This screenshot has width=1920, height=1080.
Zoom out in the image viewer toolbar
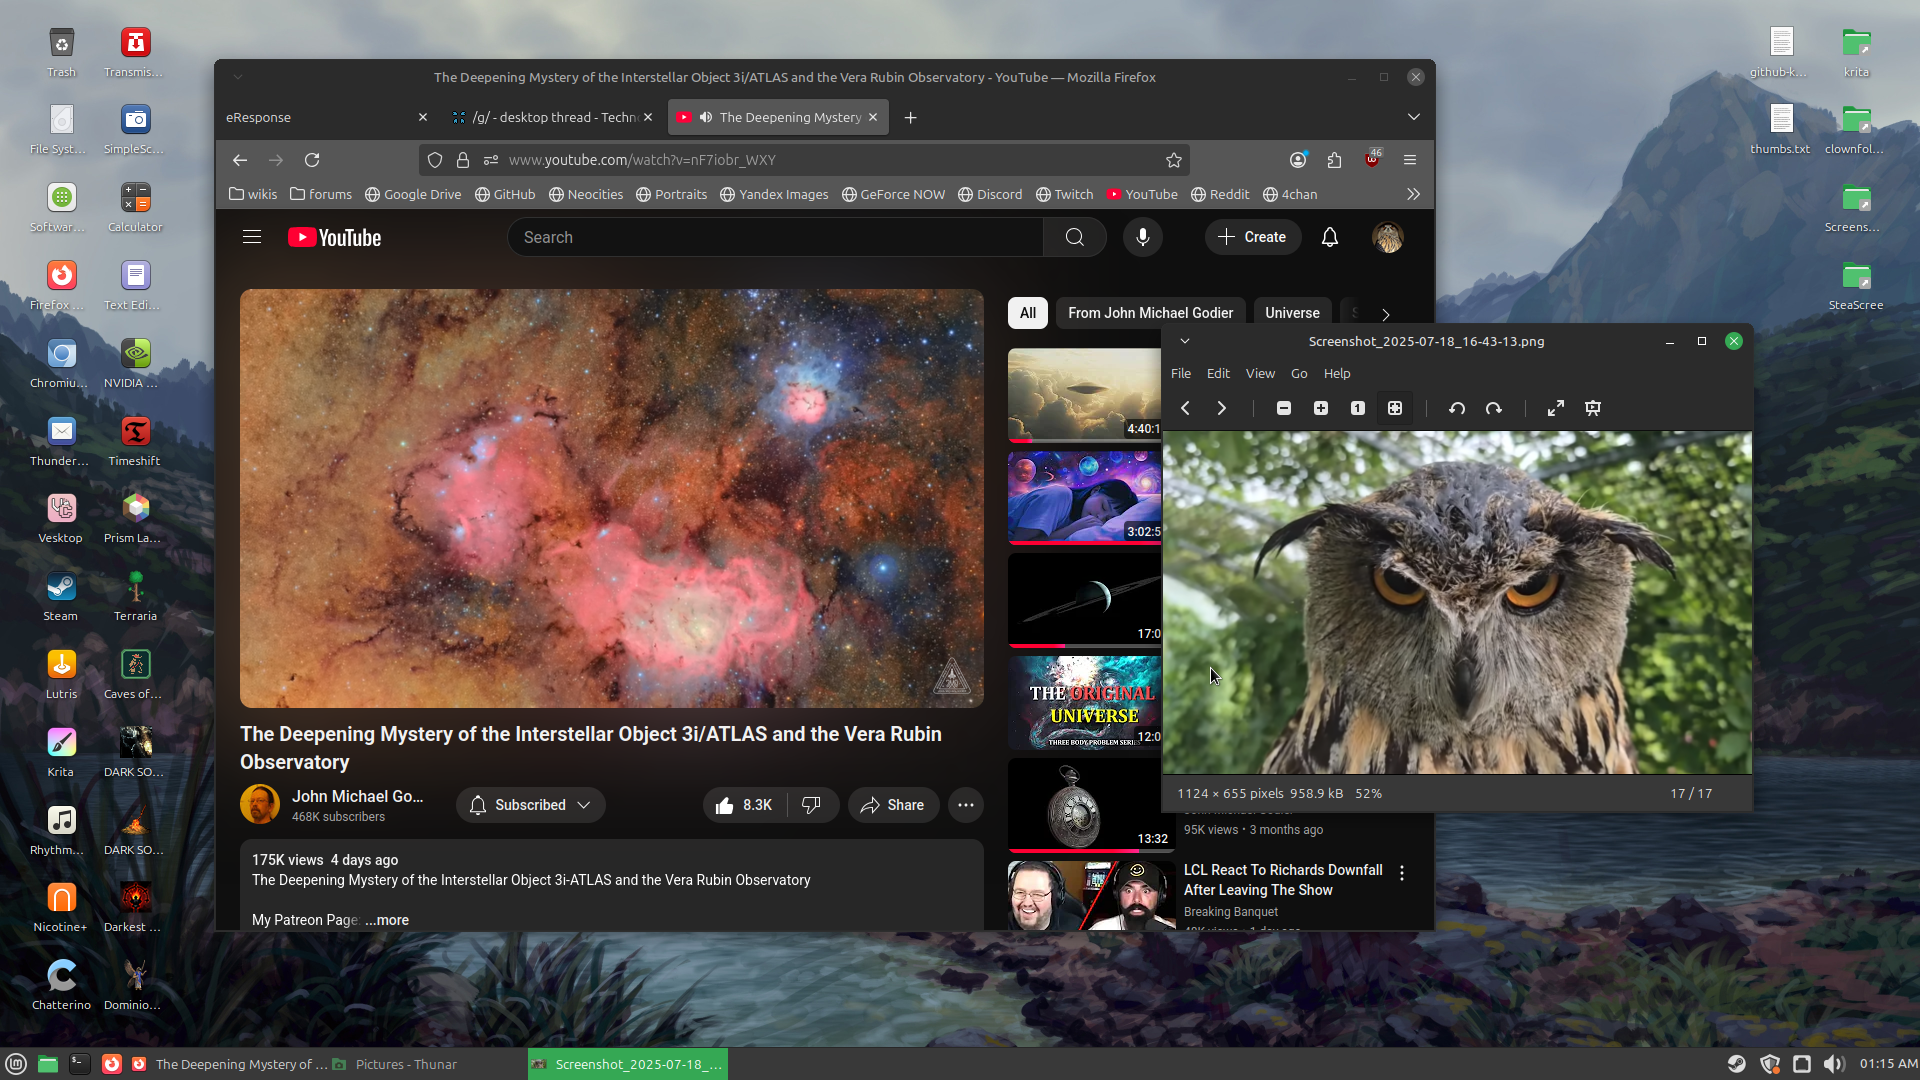[x=1284, y=408]
